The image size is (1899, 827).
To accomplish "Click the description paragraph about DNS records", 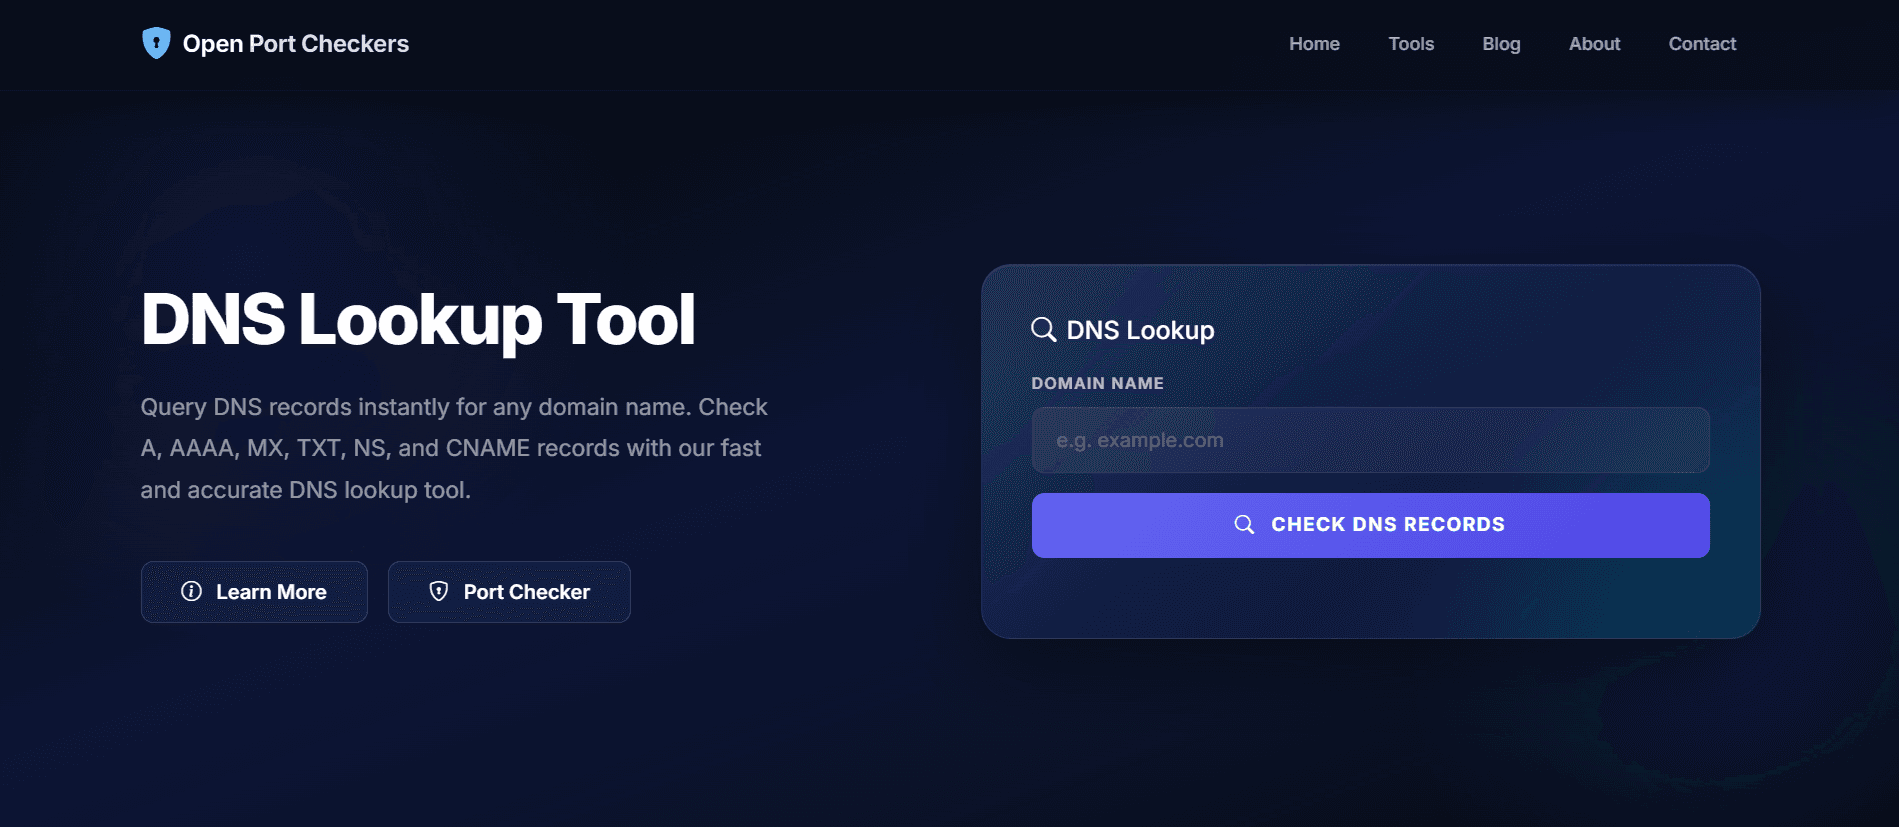I will (x=454, y=448).
